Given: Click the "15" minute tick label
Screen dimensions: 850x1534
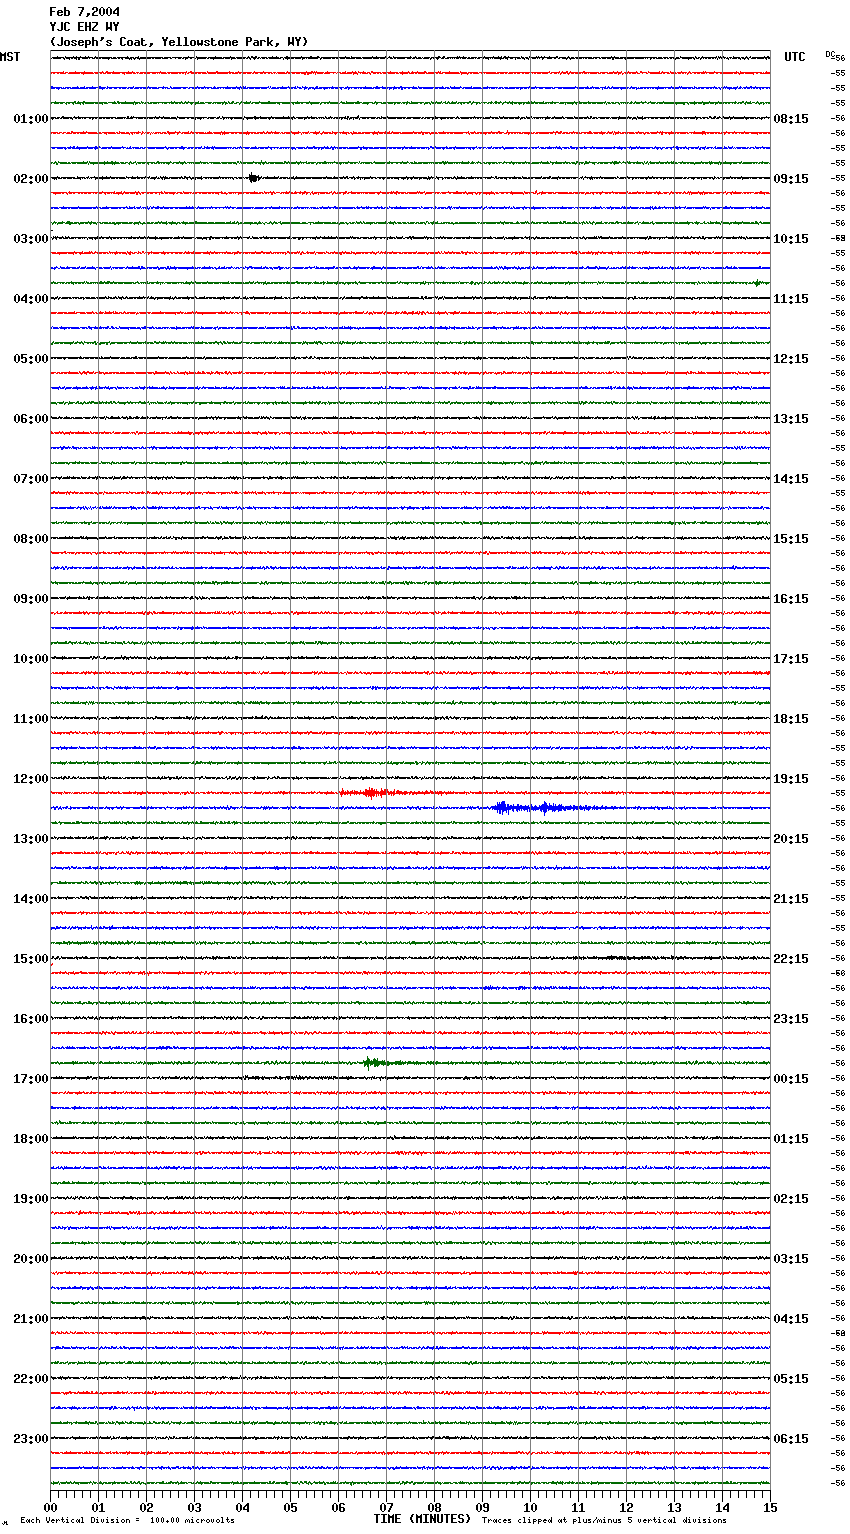Looking at the screenshot, I should [x=770, y=1507].
